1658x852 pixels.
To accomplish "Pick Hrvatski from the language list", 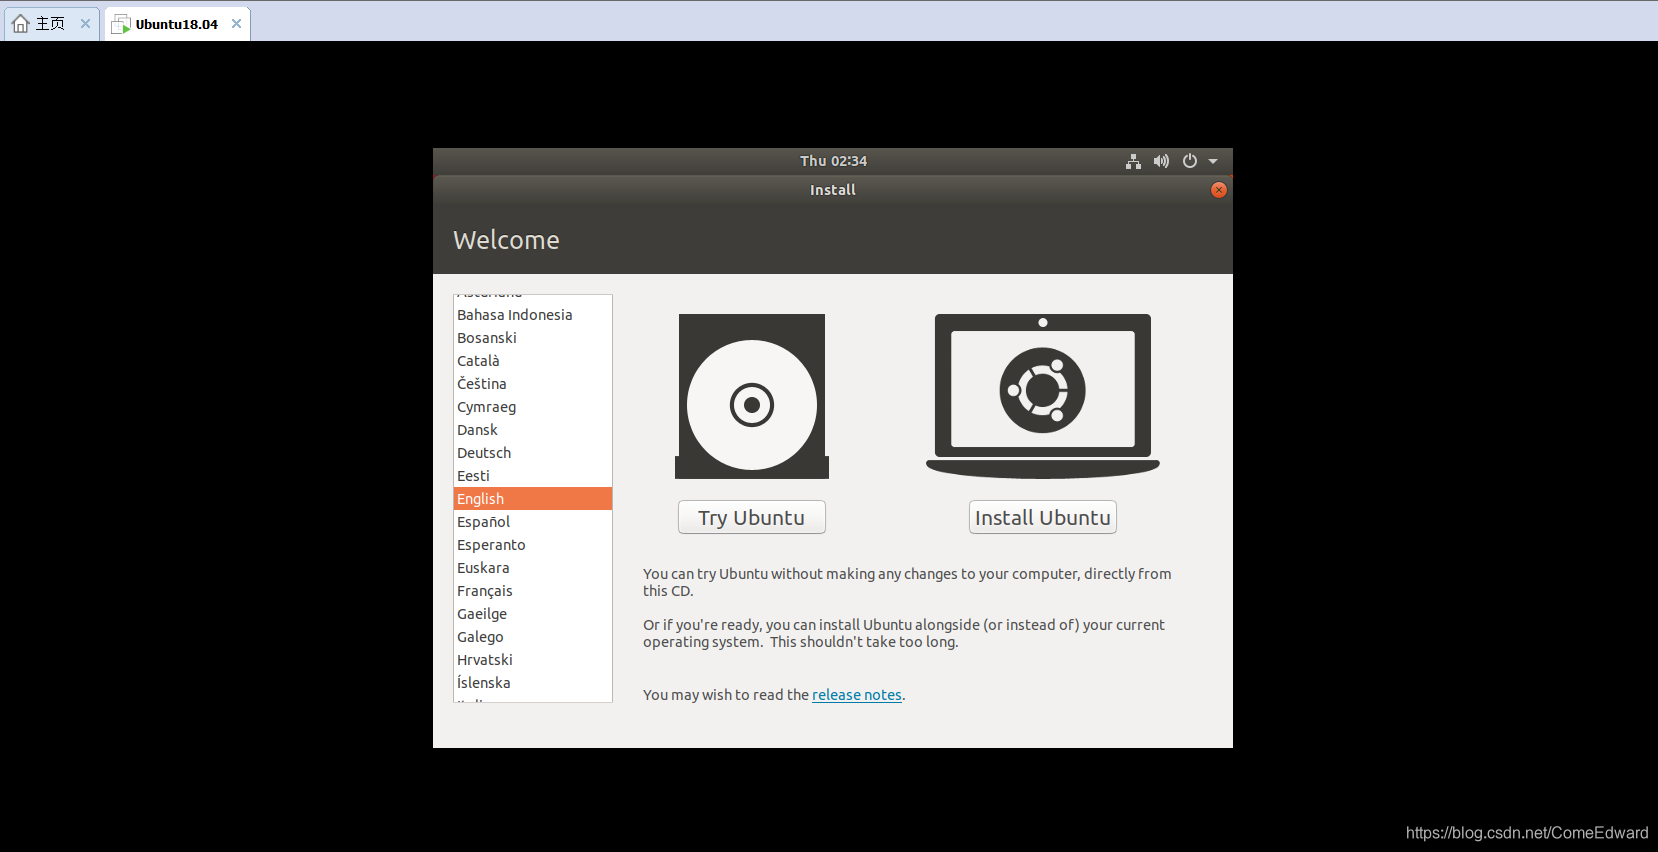I will point(533,660).
